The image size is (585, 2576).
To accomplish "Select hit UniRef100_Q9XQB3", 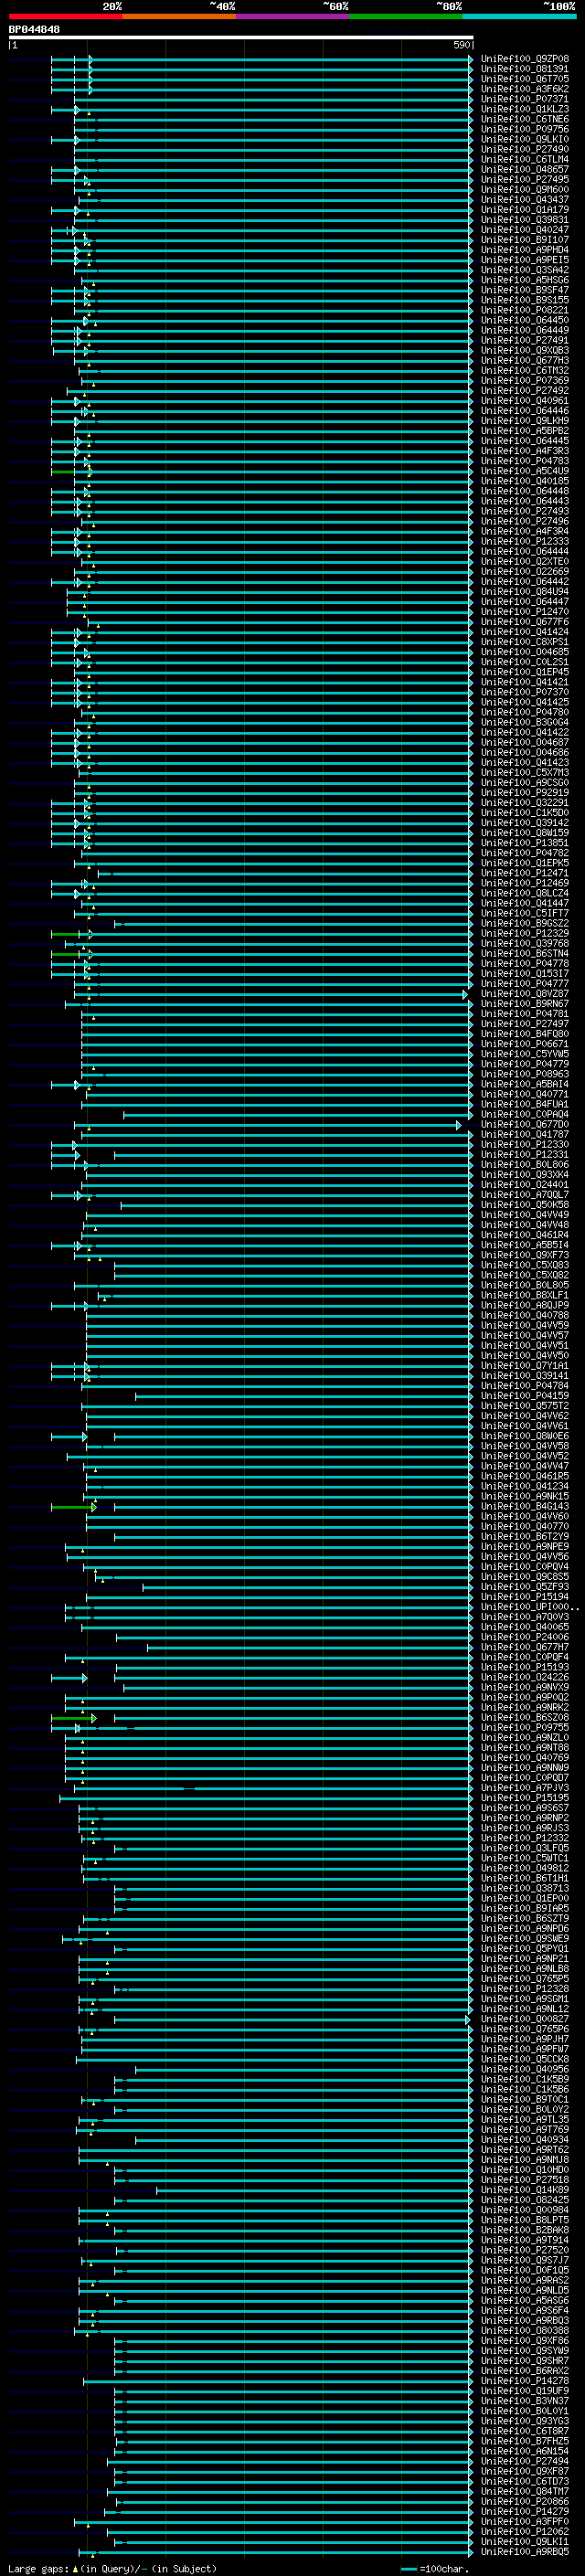I will [x=525, y=351].
